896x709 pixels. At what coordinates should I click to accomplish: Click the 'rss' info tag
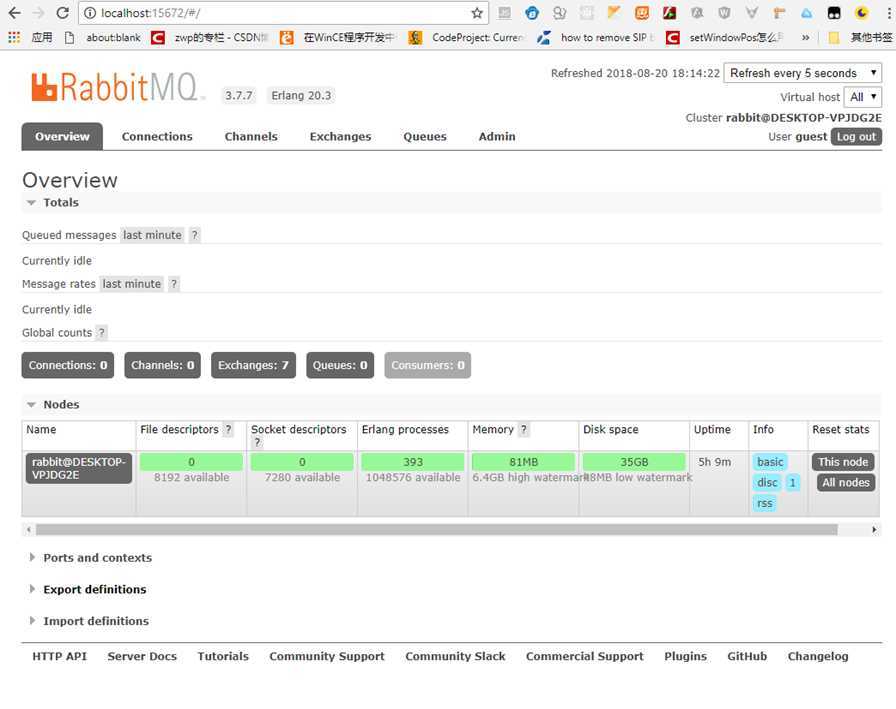pos(765,503)
